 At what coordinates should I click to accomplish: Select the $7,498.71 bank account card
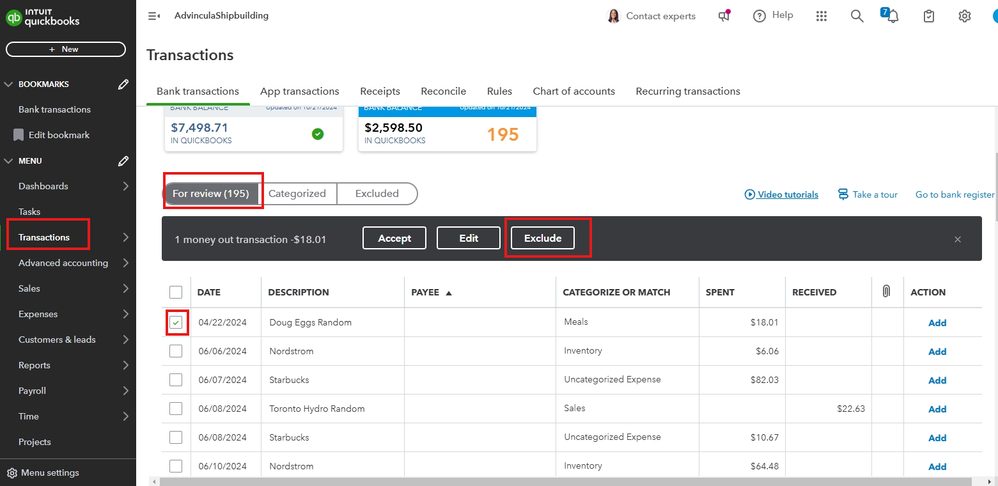tap(253, 129)
